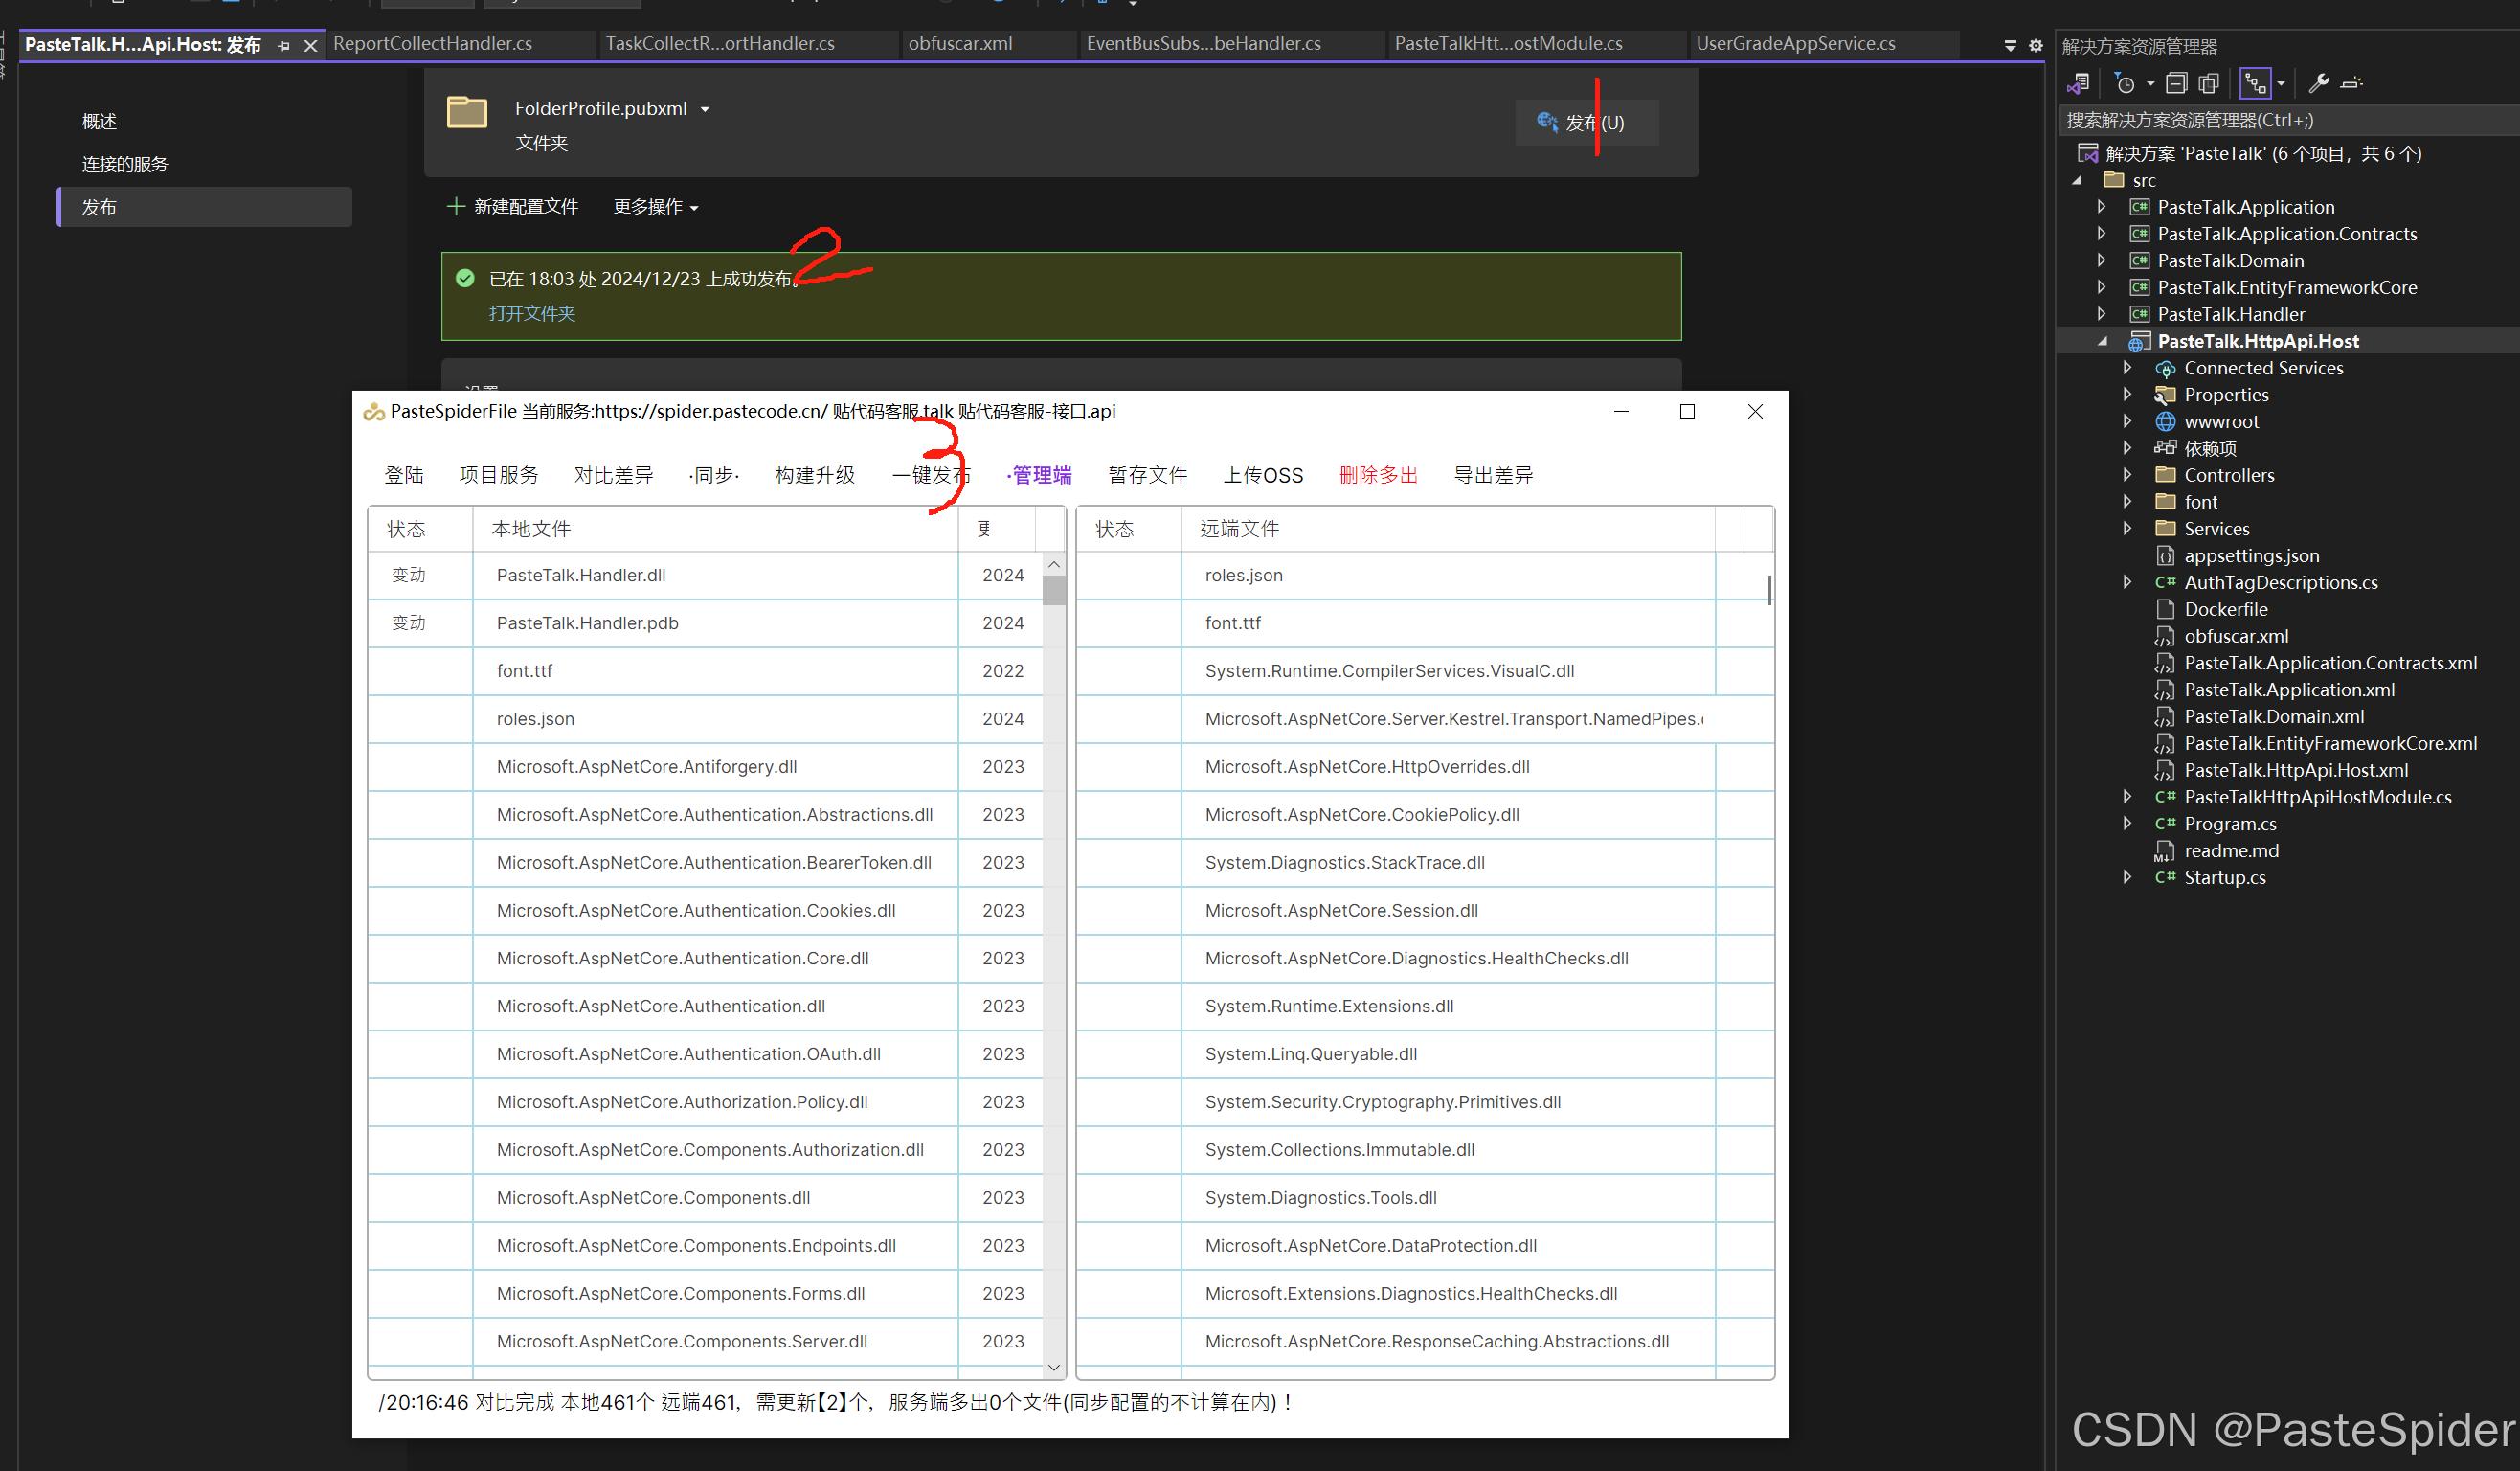Expand the PasteTalk.Domain project node

(2102, 260)
